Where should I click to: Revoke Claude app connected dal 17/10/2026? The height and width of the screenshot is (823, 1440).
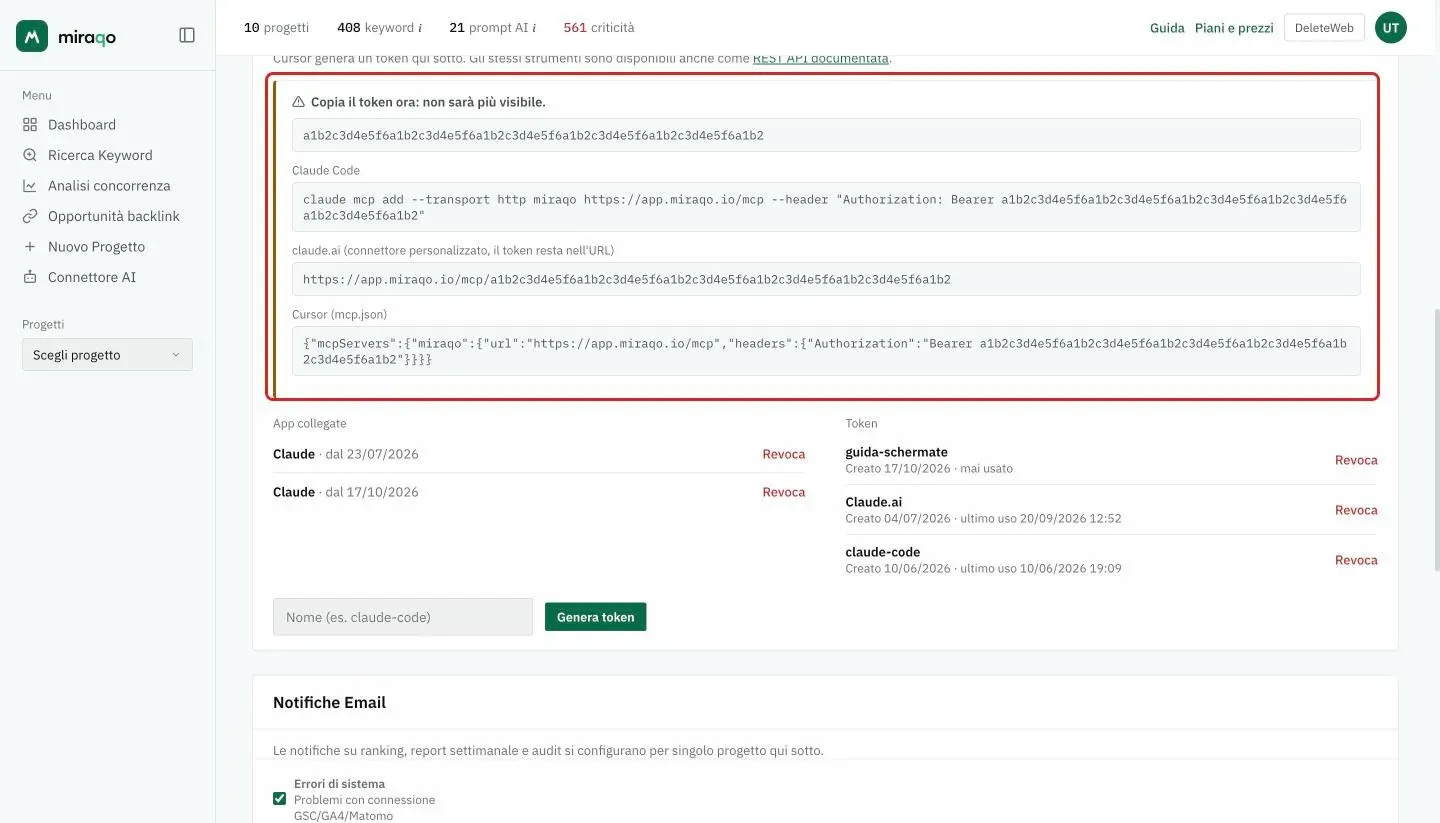[x=784, y=492]
